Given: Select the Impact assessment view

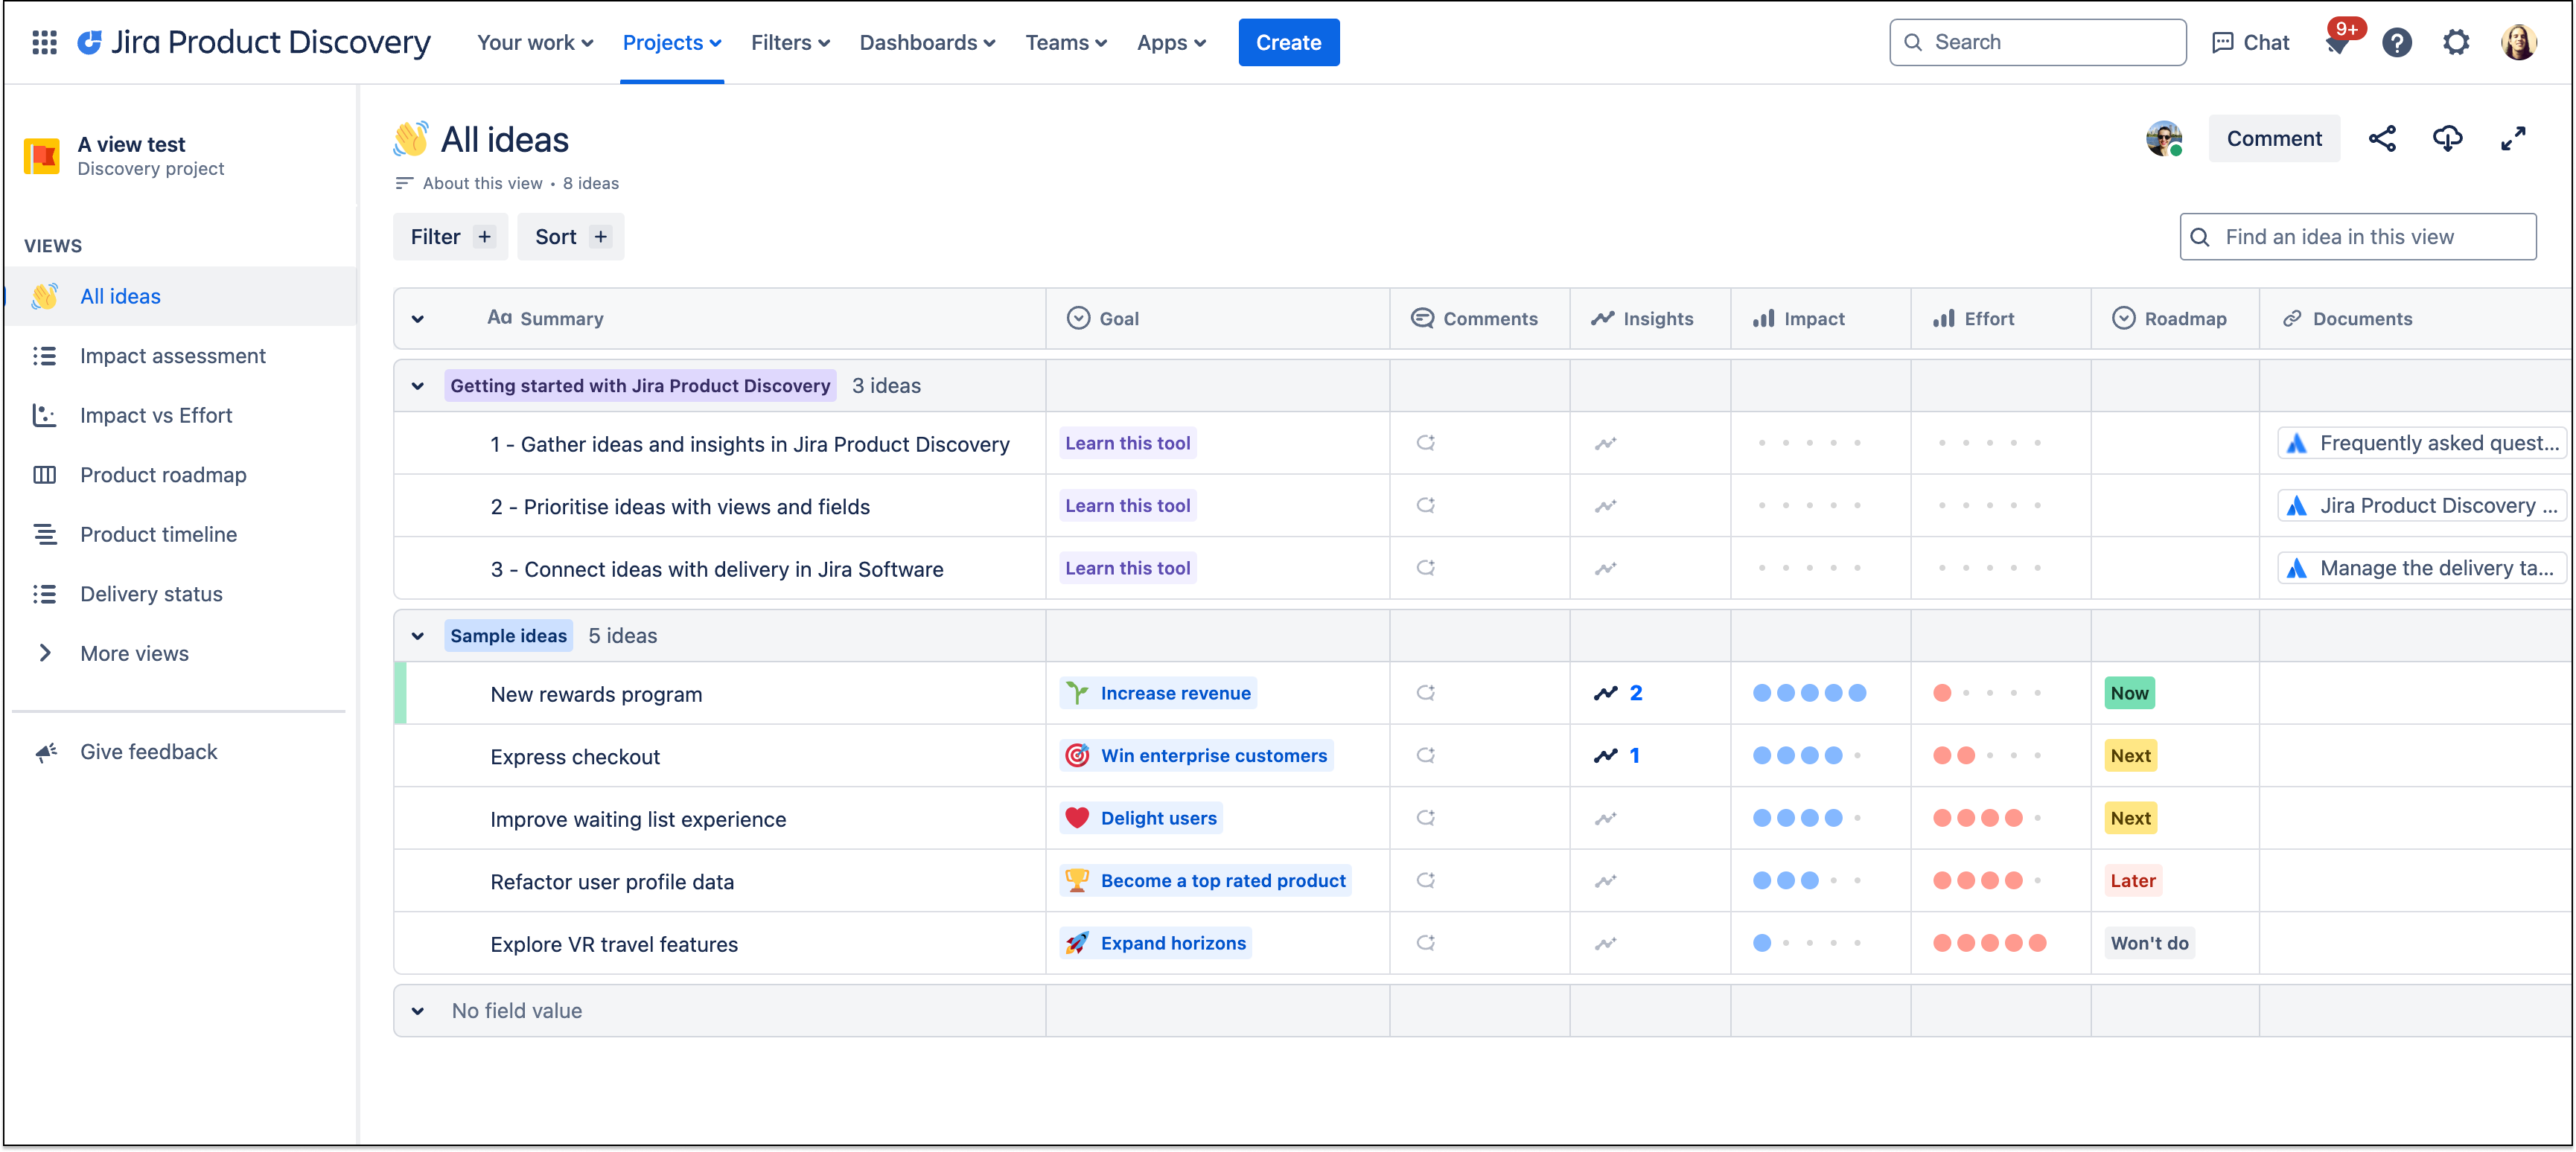Looking at the screenshot, I should pos(172,355).
